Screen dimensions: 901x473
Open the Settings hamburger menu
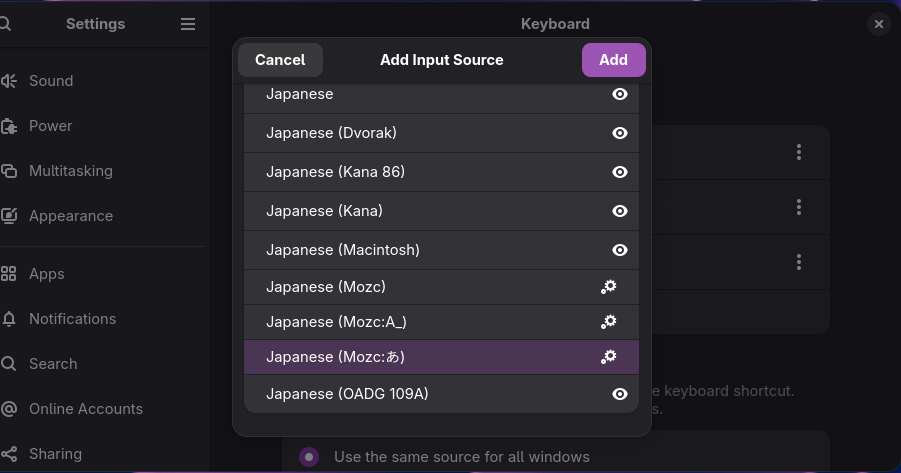coord(188,24)
